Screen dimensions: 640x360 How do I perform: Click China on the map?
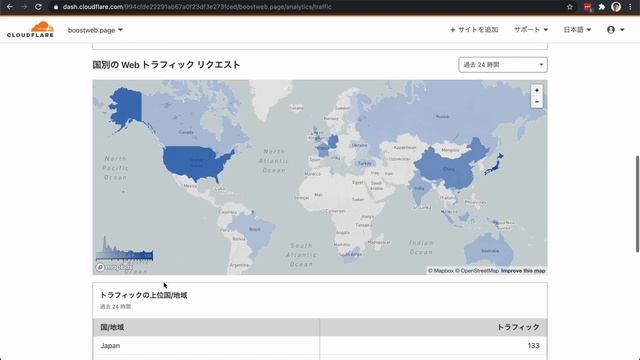[x=448, y=168]
